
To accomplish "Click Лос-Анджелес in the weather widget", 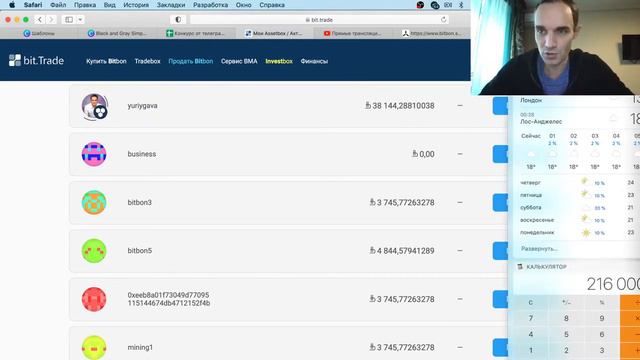I will tap(541, 122).
